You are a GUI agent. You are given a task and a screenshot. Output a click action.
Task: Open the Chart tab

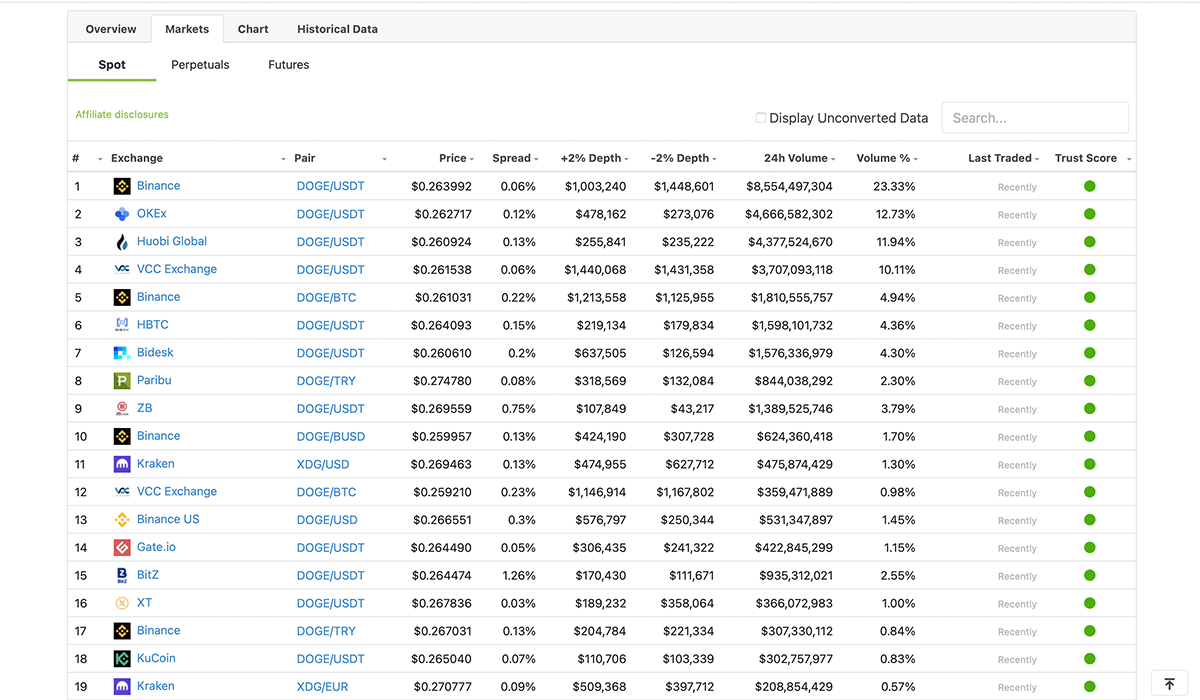coord(253,29)
